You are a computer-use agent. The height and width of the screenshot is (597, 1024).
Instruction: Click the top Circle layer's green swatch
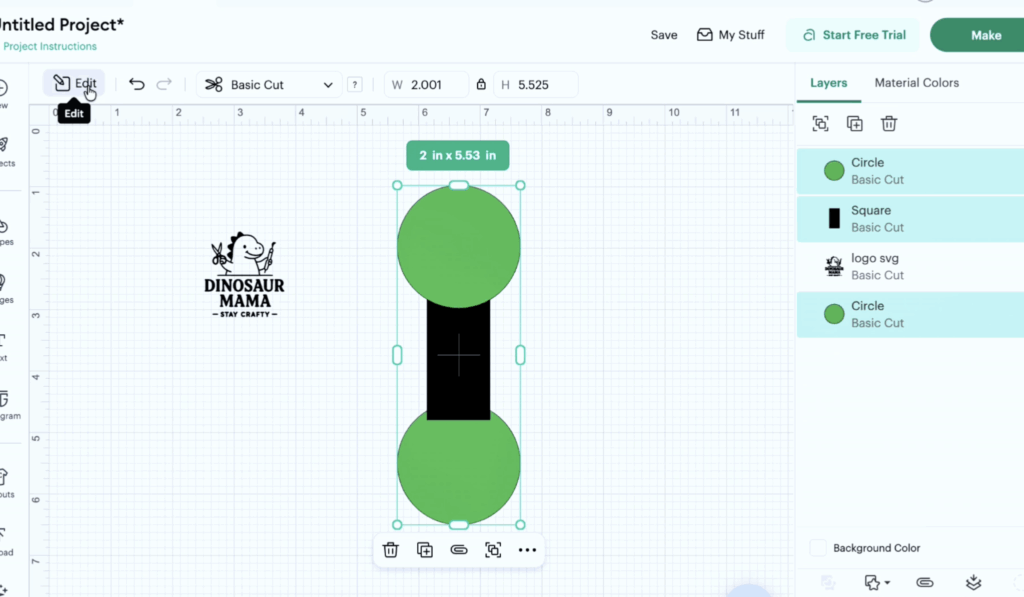(x=834, y=170)
